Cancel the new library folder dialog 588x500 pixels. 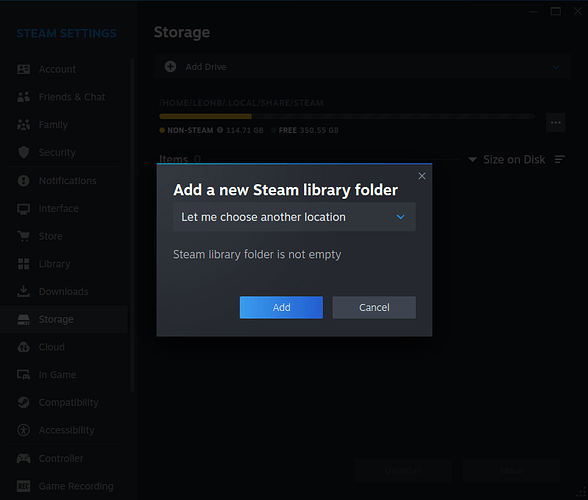pyautogui.click(x=374, y=307)
